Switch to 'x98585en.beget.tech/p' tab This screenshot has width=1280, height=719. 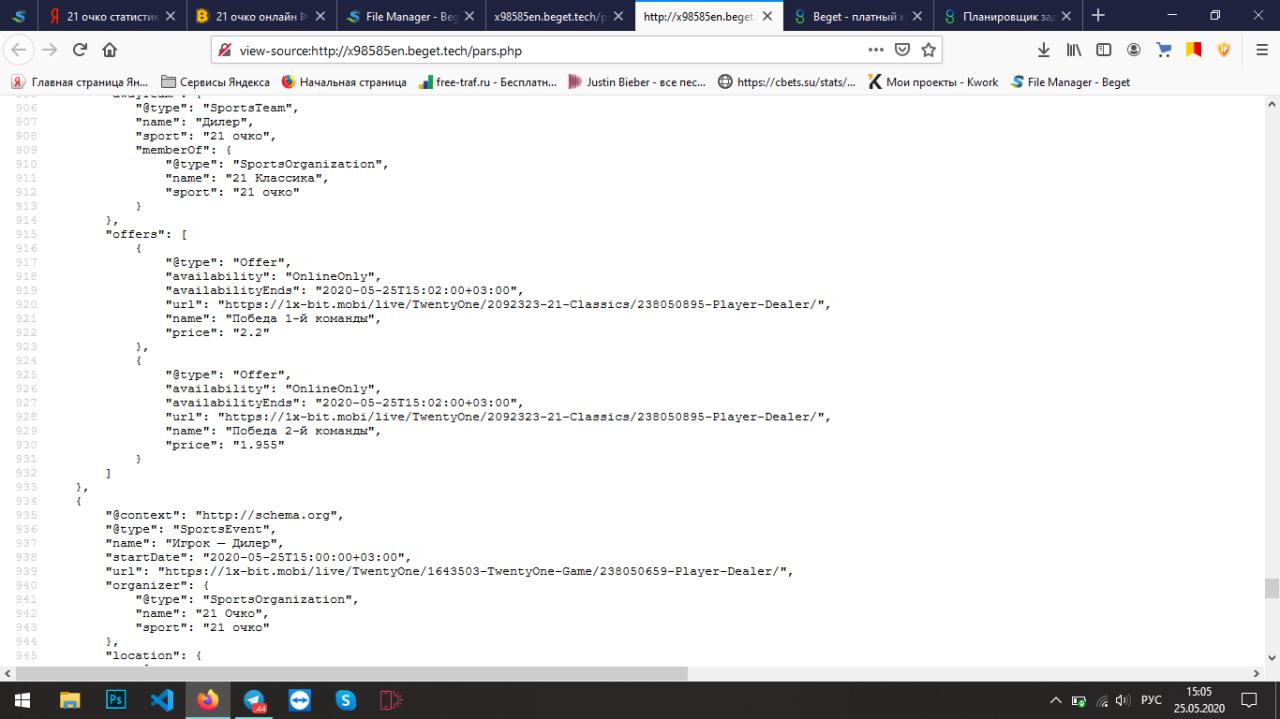[x=560, y=16]
